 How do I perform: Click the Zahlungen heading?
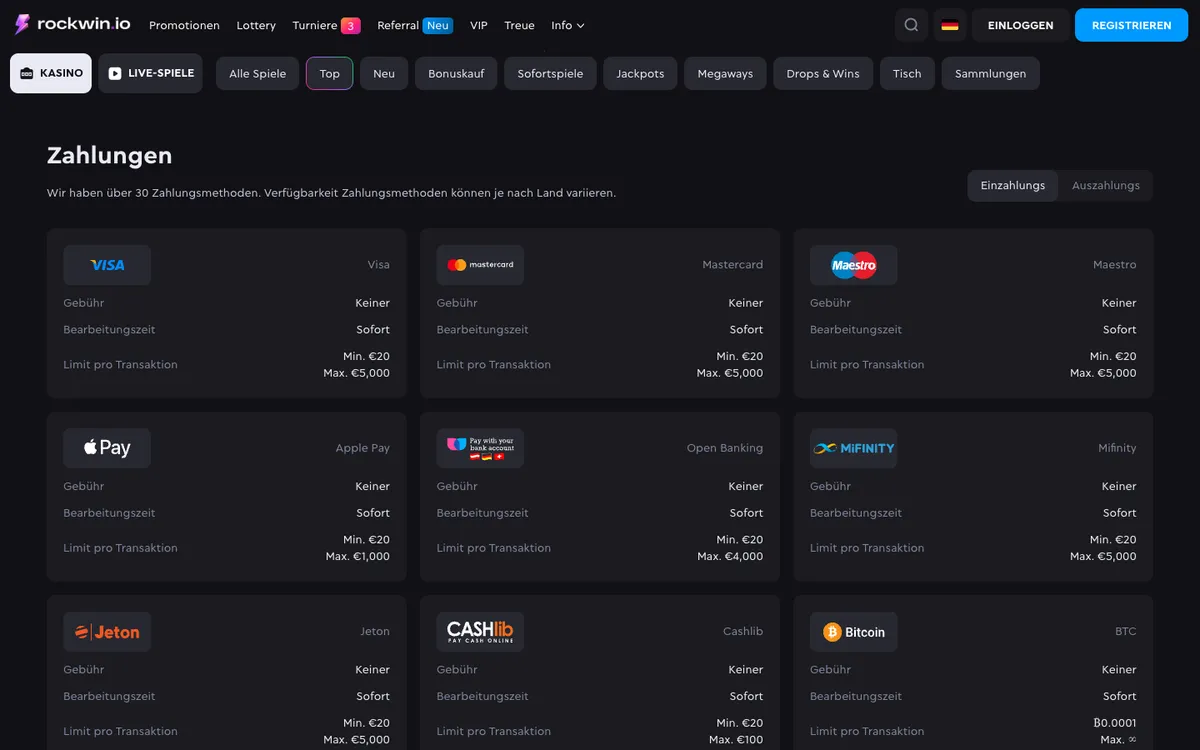(109, 155)
